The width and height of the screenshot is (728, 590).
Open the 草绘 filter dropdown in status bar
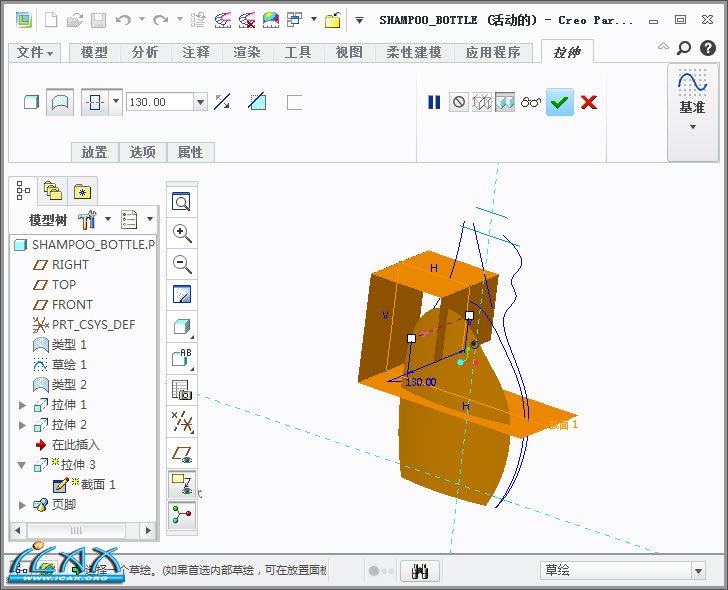(x=698, y=570)
